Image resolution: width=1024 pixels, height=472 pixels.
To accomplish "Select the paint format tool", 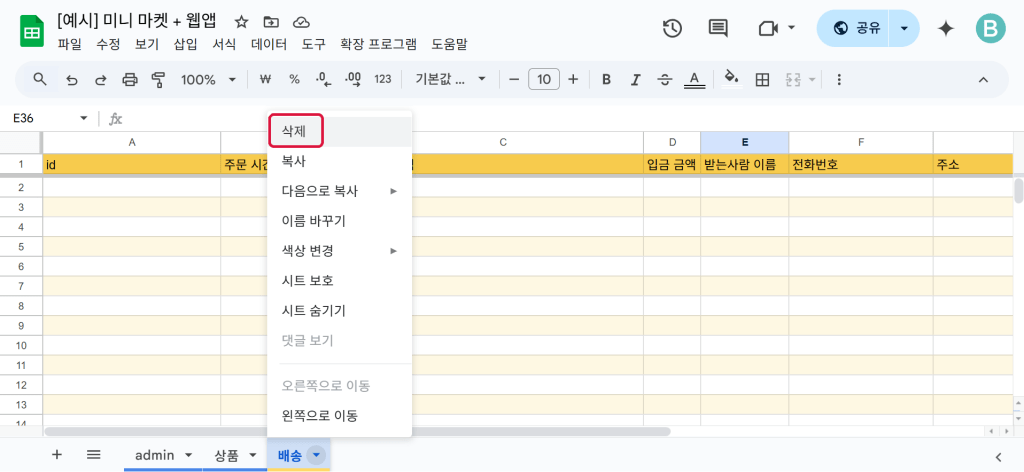I will tap(157, 79).
